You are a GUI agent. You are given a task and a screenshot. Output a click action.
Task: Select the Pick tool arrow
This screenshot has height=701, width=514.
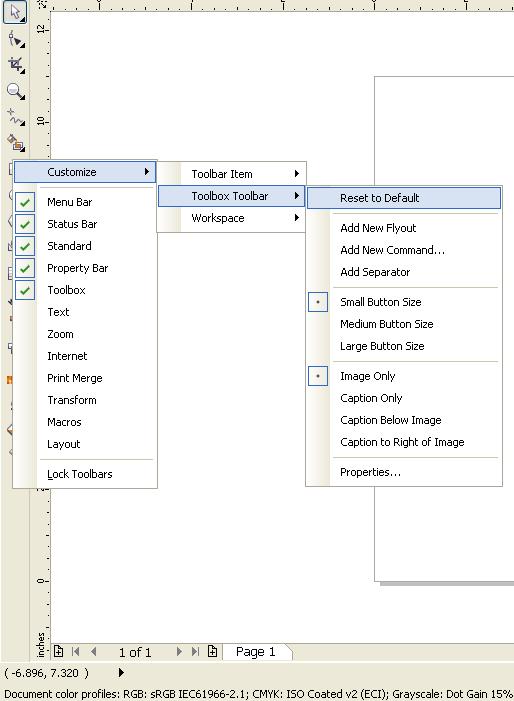coord(15,12)
